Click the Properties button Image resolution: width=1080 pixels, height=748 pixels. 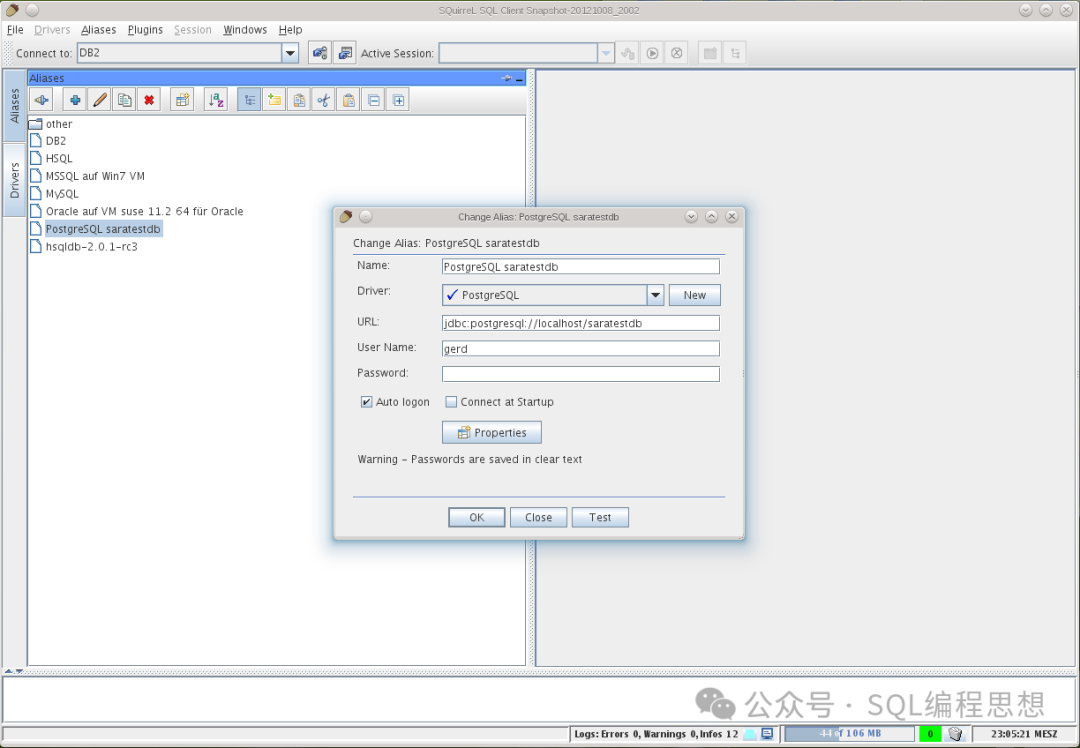point(492,433)
